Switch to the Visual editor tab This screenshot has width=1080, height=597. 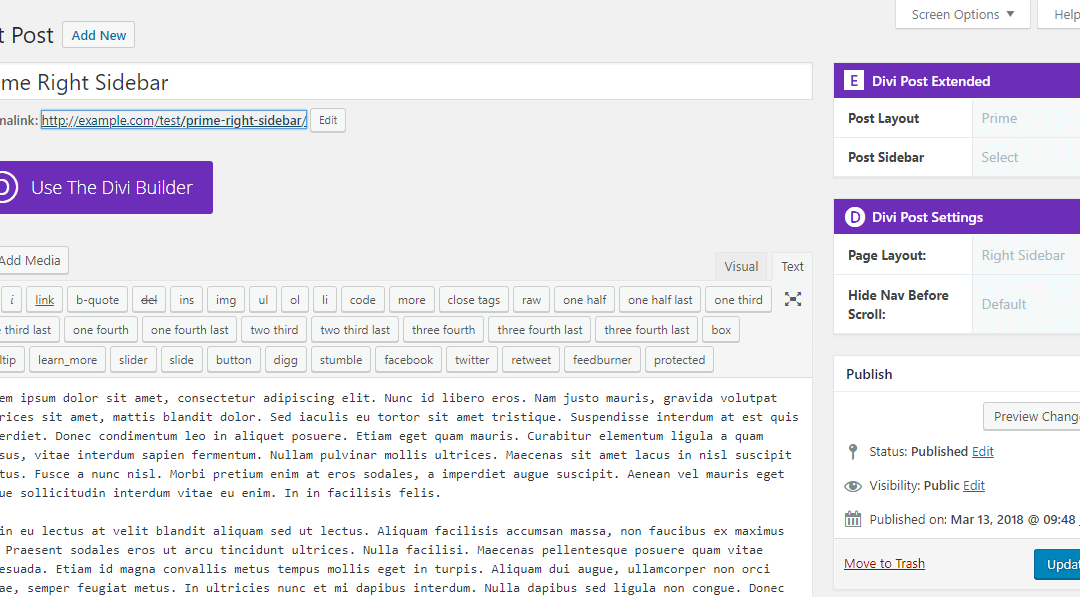point(741,266)
